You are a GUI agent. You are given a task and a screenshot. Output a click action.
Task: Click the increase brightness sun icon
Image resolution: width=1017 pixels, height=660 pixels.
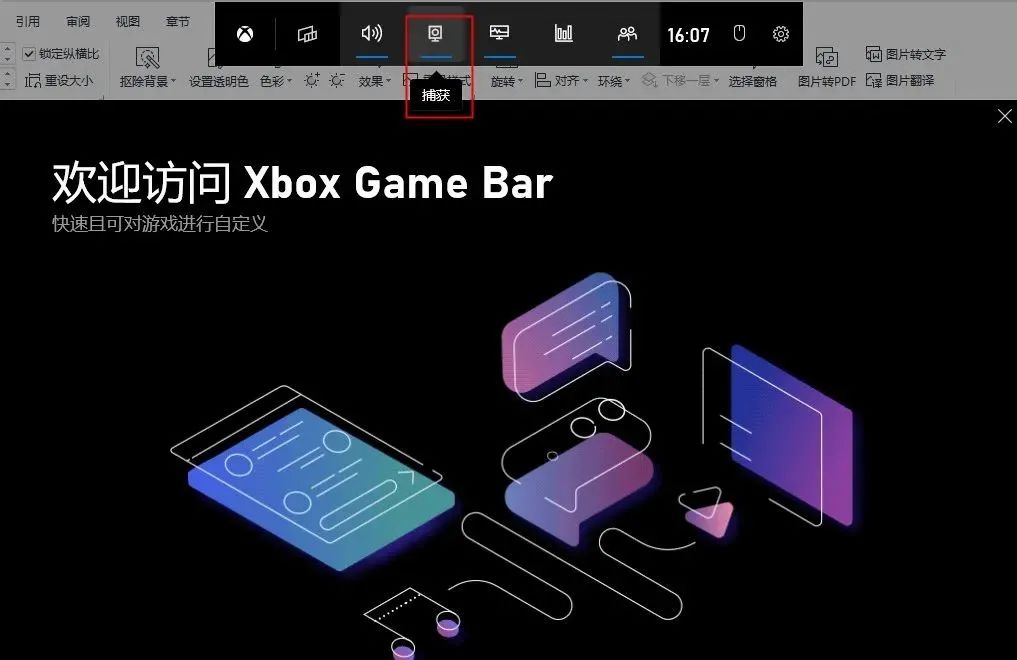(x=312, y=80)
